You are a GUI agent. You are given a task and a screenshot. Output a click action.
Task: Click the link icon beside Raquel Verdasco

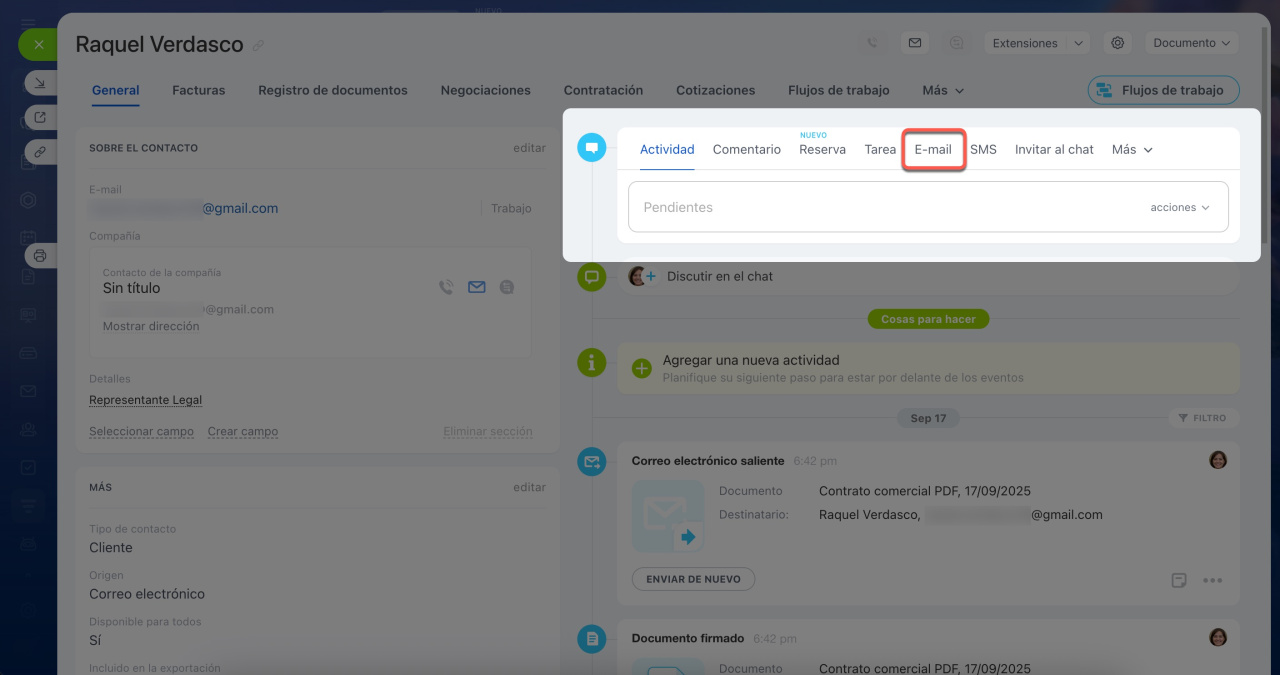coord(258,46)
